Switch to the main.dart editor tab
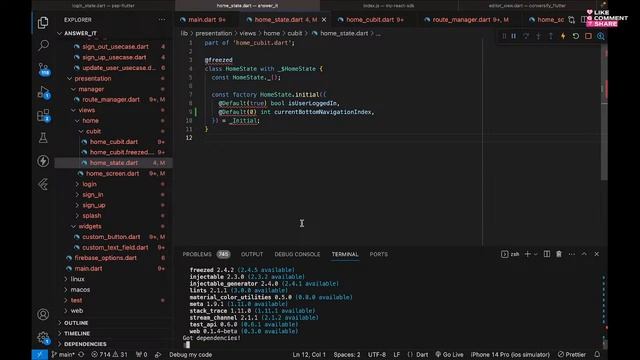 203,20
